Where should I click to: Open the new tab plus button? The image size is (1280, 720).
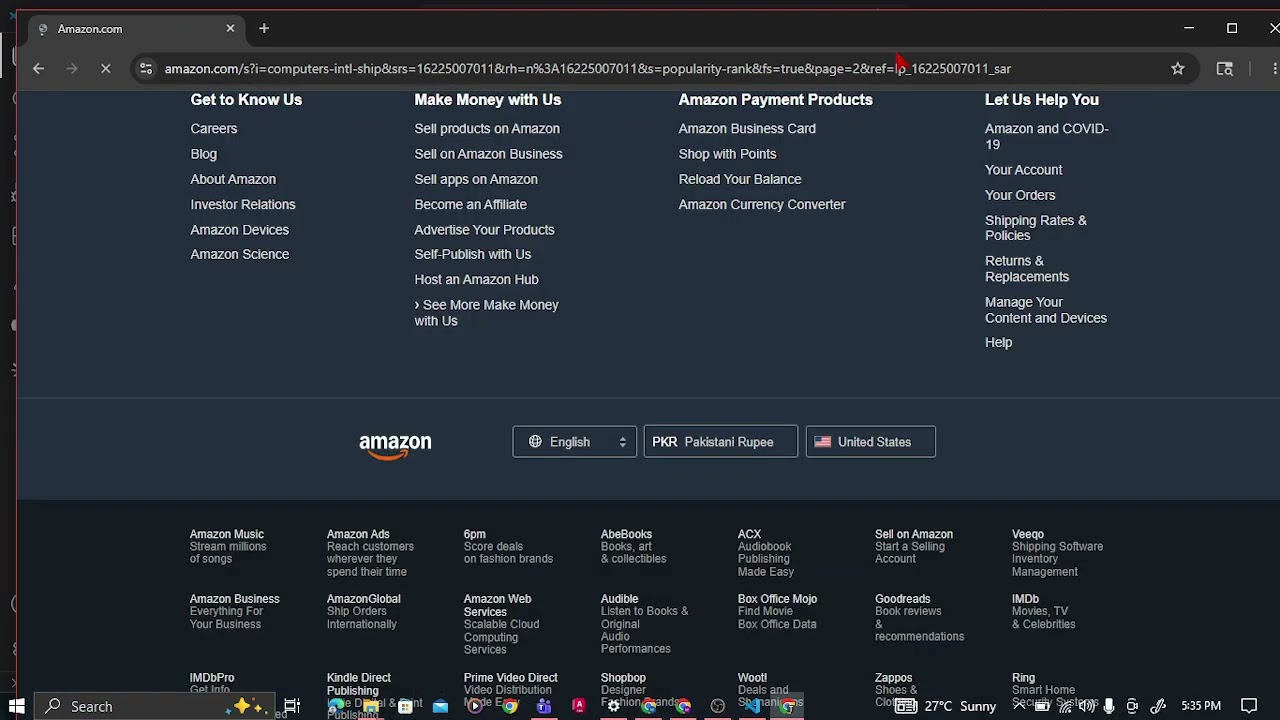point(264,28)
